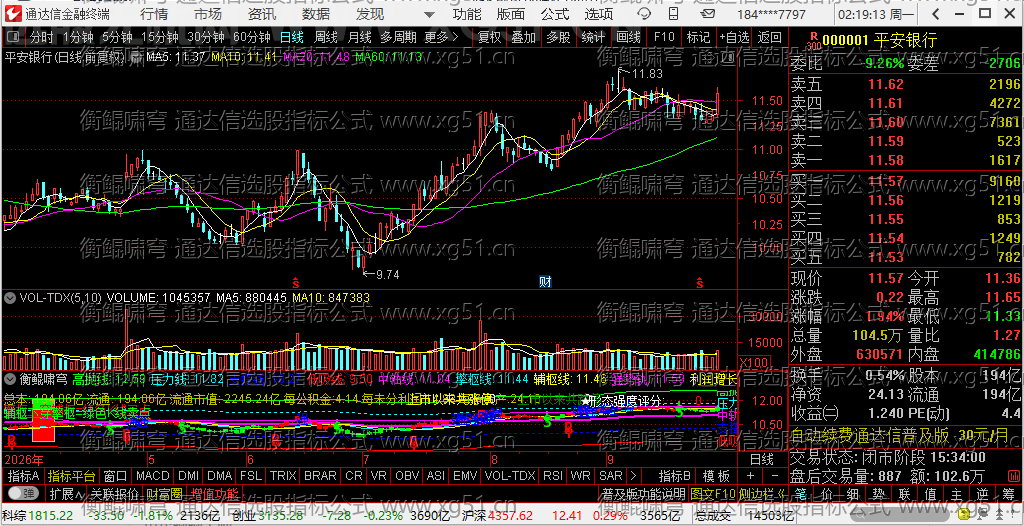Select the 30分钟 period

point(205,37)
